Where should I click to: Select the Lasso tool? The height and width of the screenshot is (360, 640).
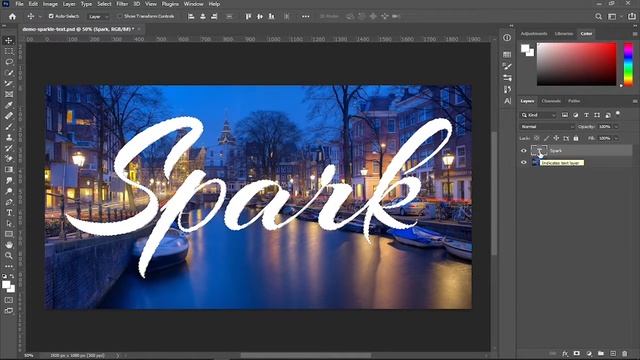9,62
